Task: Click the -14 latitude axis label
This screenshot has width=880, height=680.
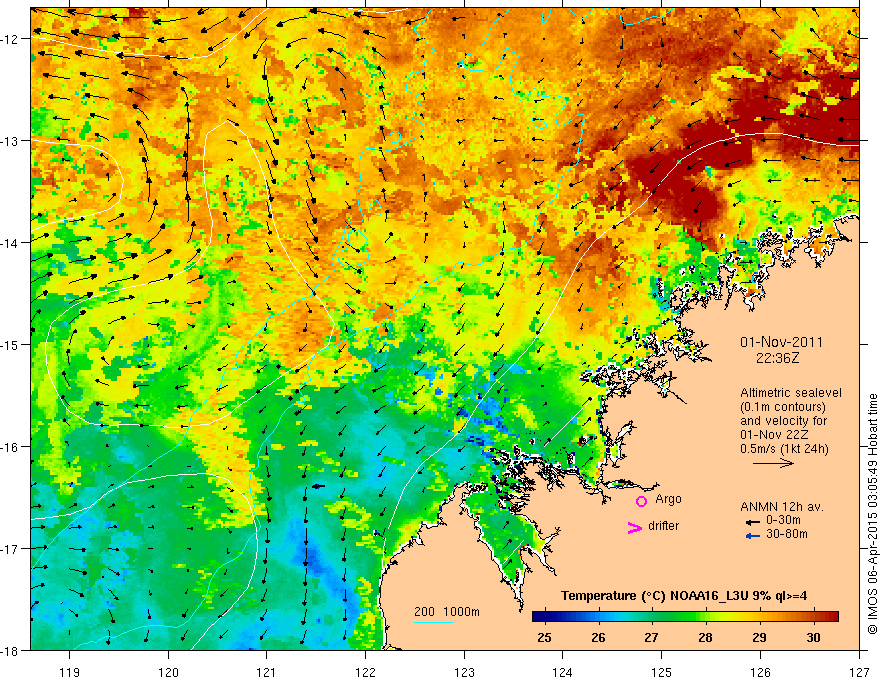Action: pos(11,243)
